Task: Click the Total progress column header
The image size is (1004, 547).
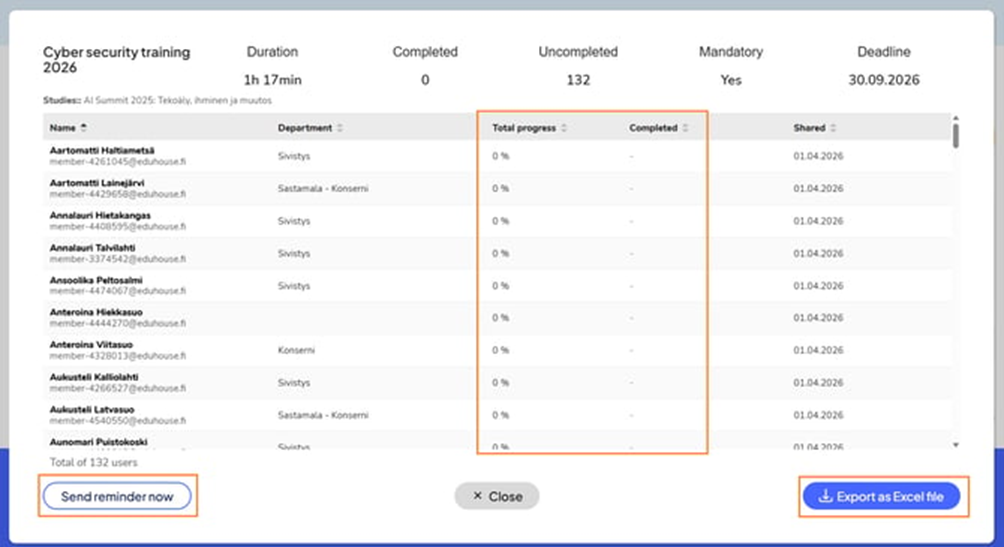Action: (524, 128)
